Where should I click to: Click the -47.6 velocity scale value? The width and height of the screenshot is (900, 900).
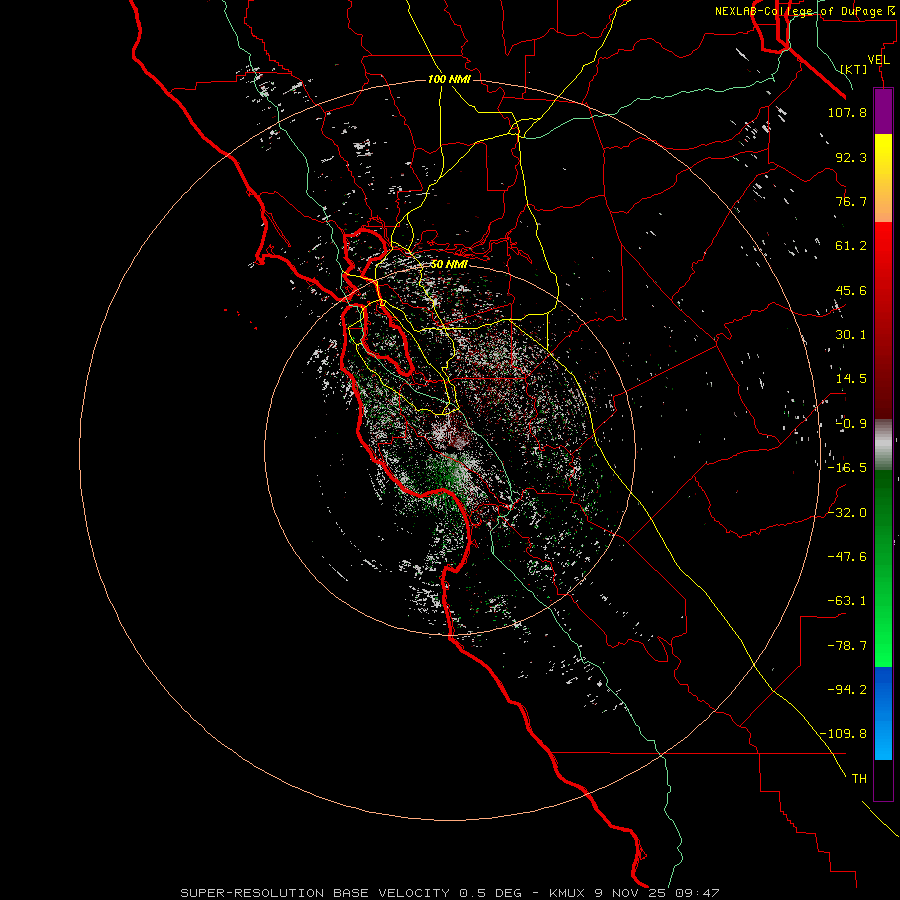pos(847,557)
